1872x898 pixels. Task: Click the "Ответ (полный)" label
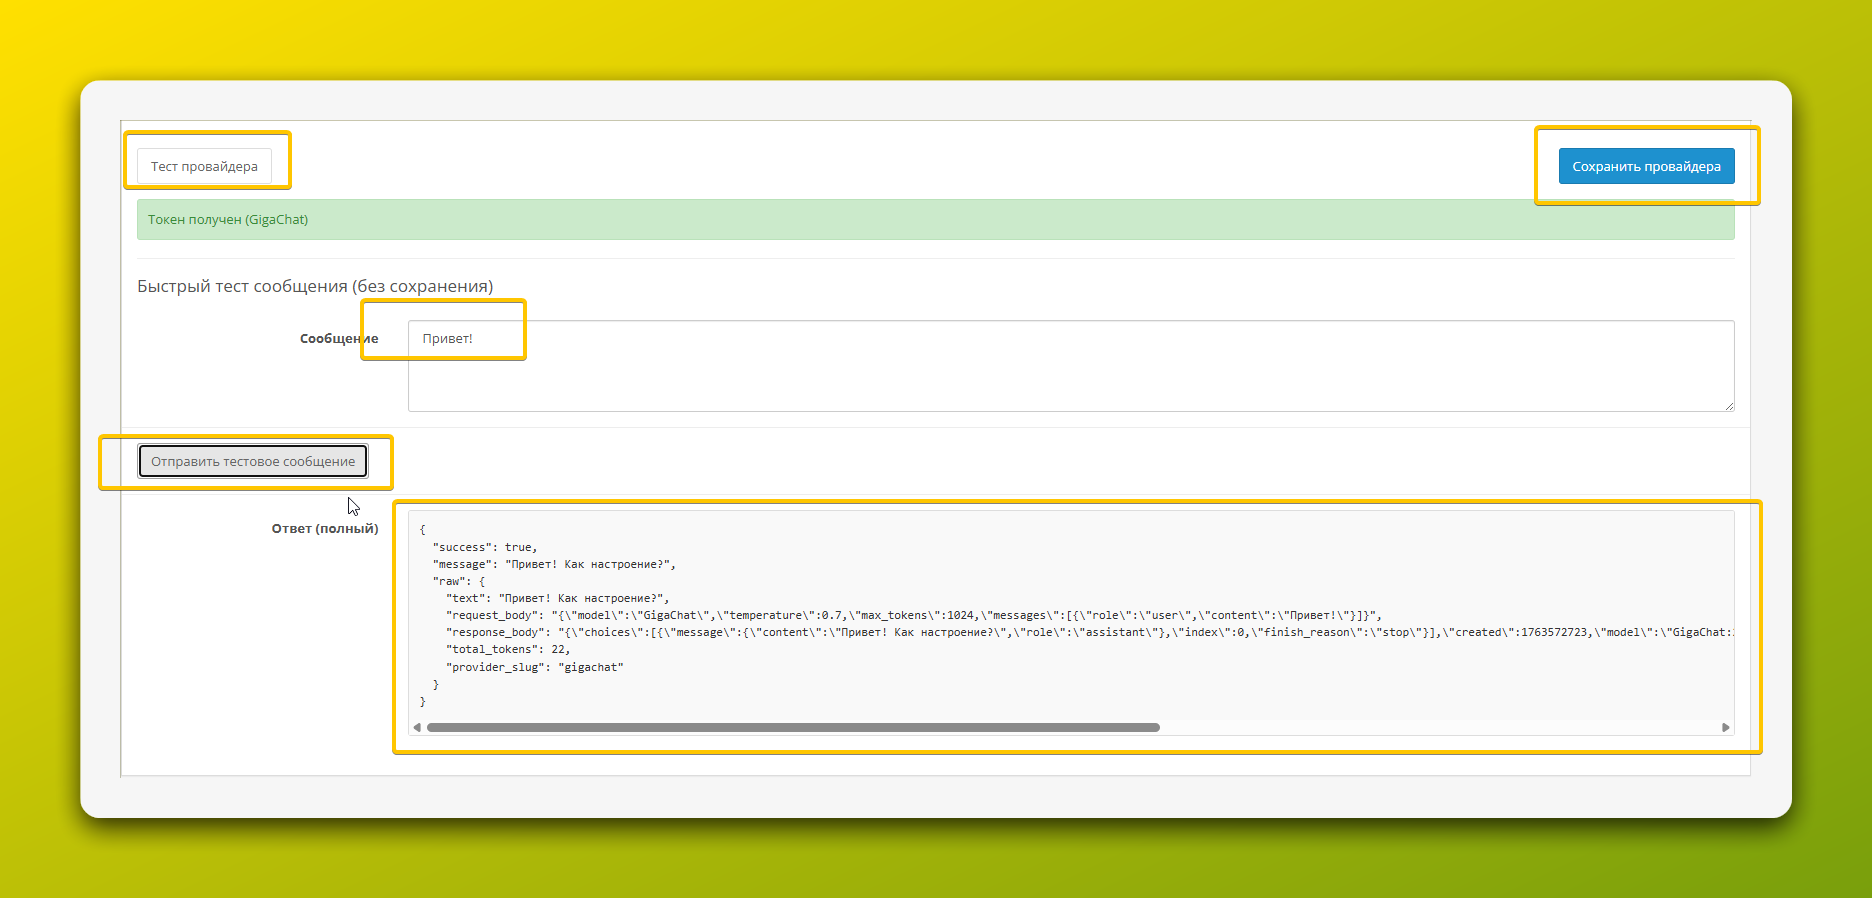coord(325,529)
